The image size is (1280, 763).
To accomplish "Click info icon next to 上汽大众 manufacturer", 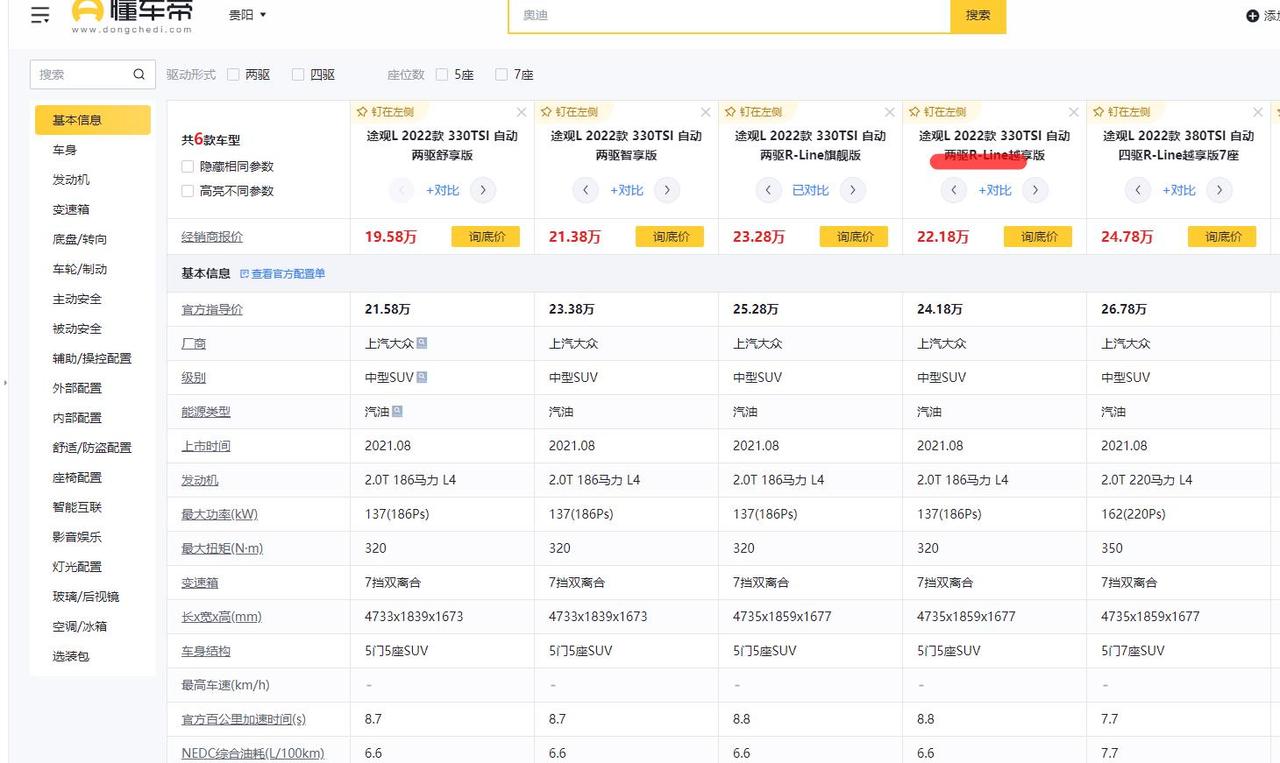I will pos(422,343).
